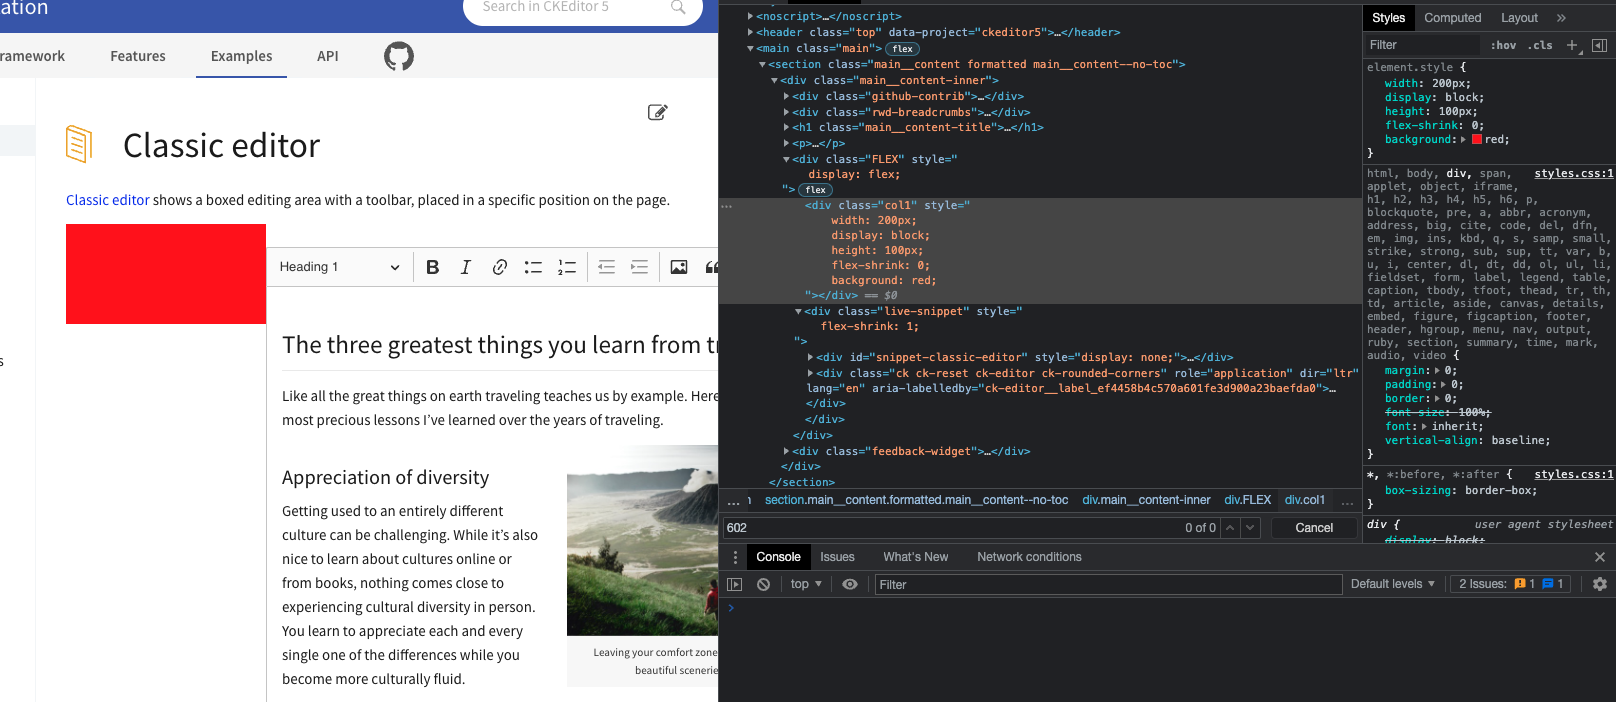
Task: Click the GitHub icon in the navigation bar
Action: (399, 56)
